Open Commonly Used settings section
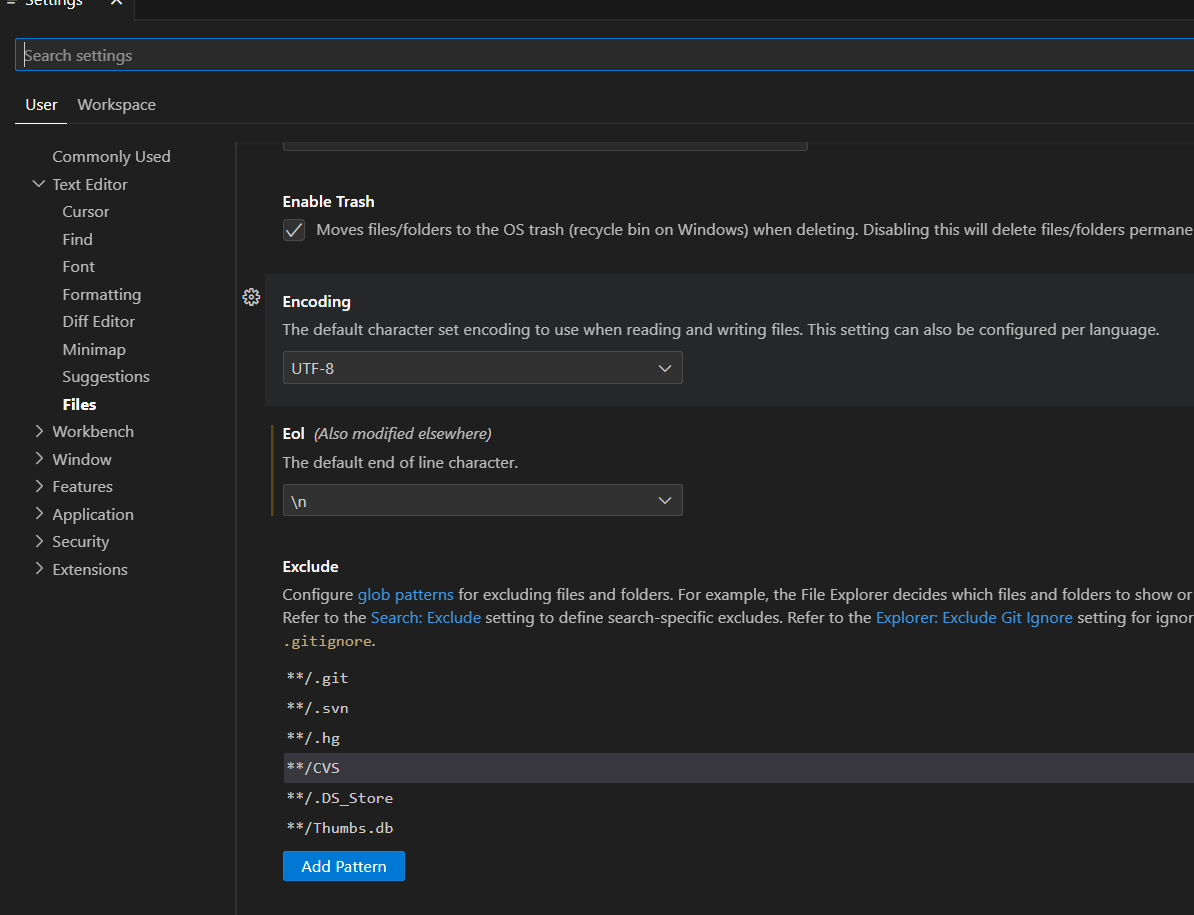 [x=111, y=157]
